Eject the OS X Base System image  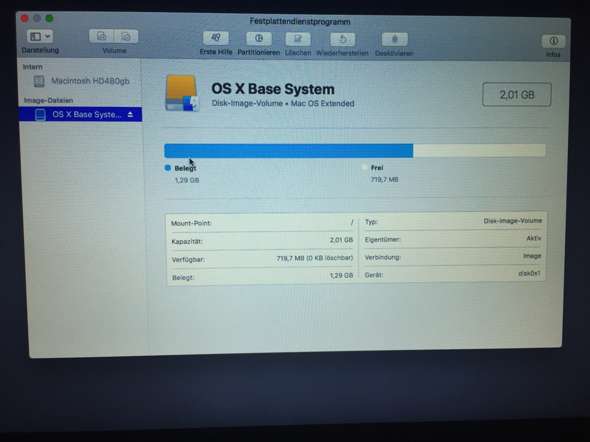[x=130, y=114]
